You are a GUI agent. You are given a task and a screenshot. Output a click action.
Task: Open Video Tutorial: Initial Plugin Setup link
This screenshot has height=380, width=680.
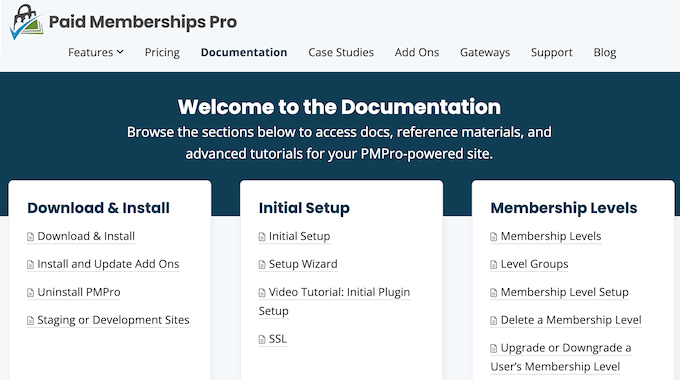(x=334, y=301)
